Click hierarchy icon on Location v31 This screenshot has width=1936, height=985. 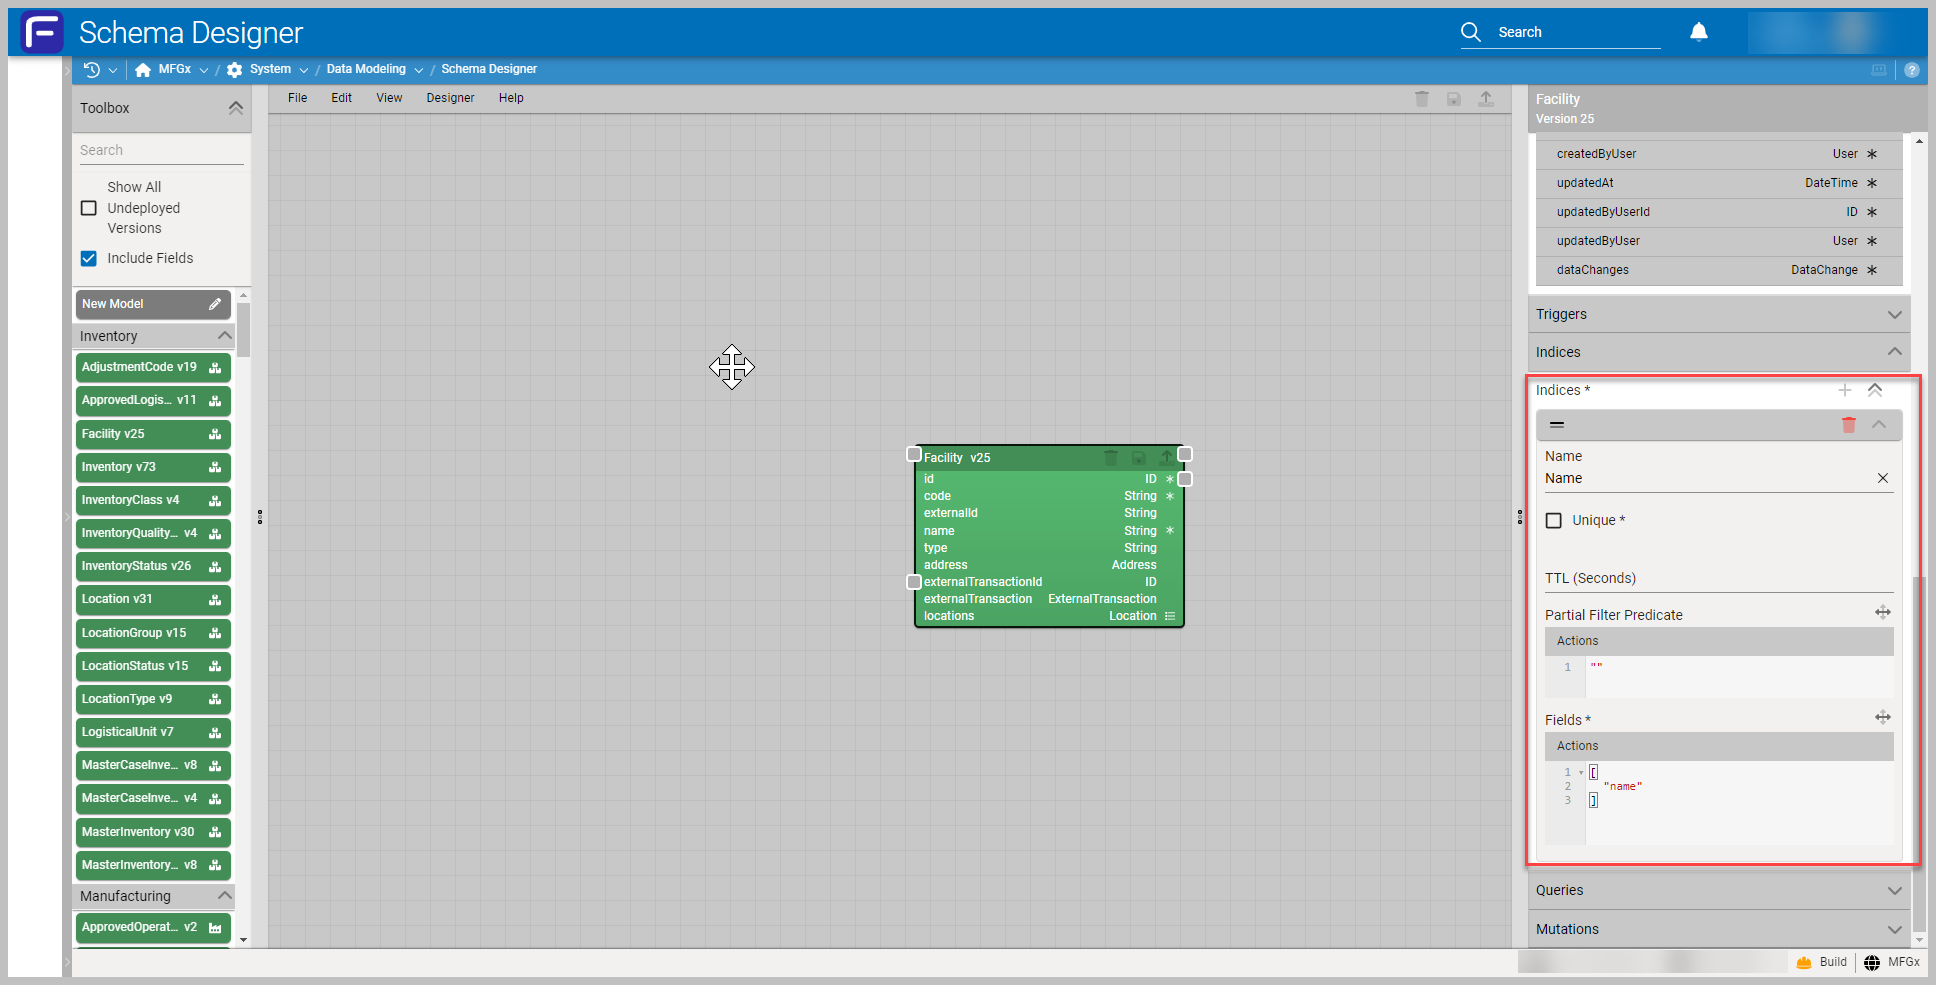[x=215, y=600]
